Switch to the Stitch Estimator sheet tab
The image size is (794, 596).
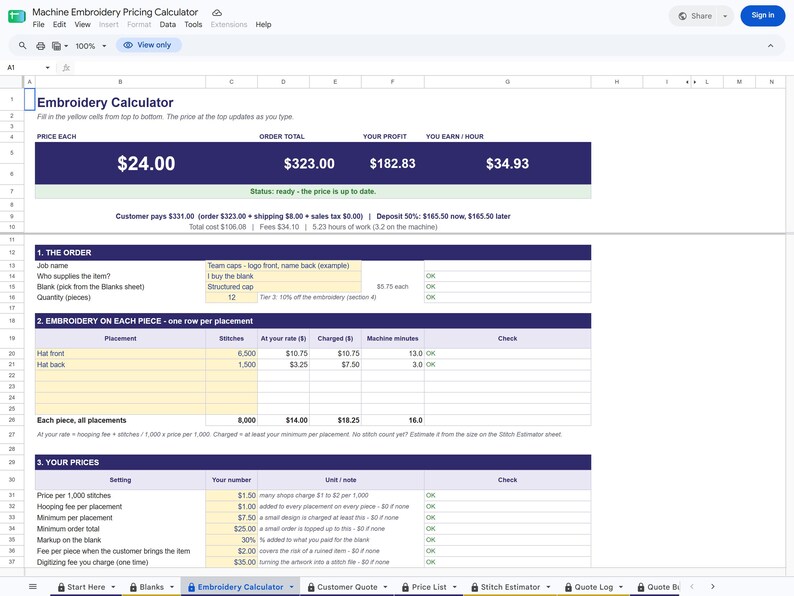click(x=510, y=587)
